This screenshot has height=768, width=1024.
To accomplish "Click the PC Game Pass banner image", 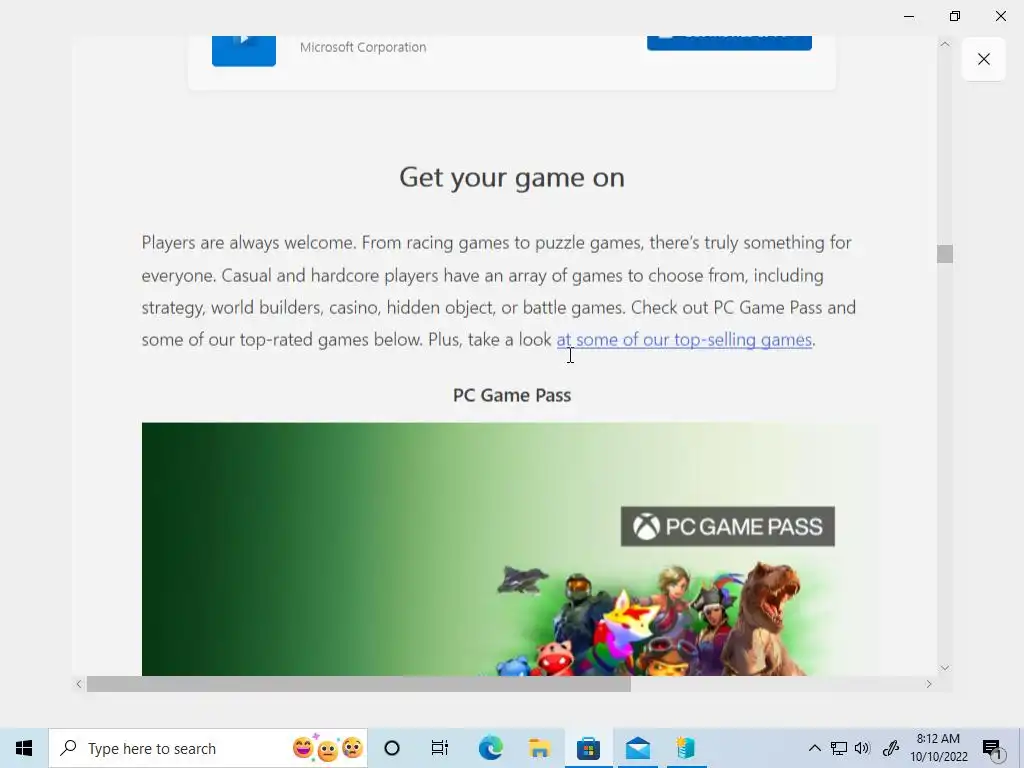I will [x=511, y=549].
